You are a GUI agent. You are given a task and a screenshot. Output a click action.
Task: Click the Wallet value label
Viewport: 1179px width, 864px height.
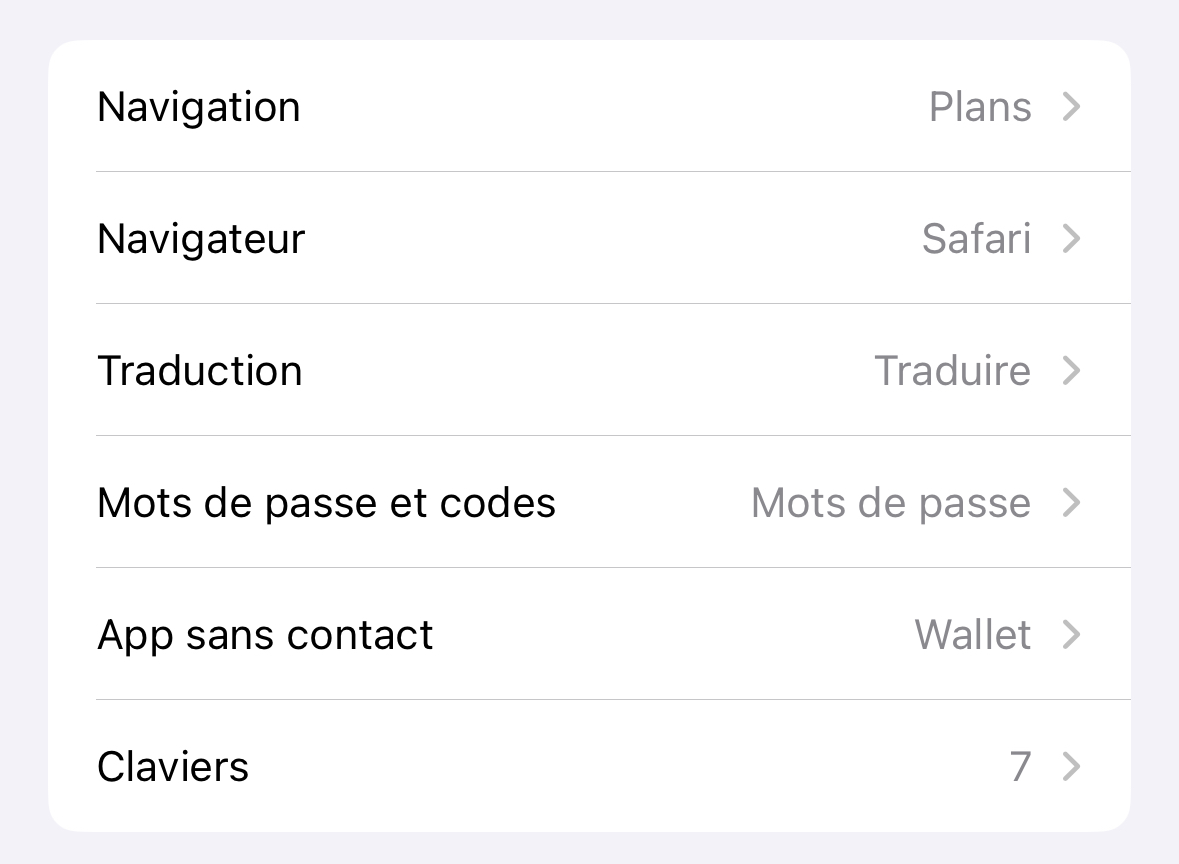[972, 634]
